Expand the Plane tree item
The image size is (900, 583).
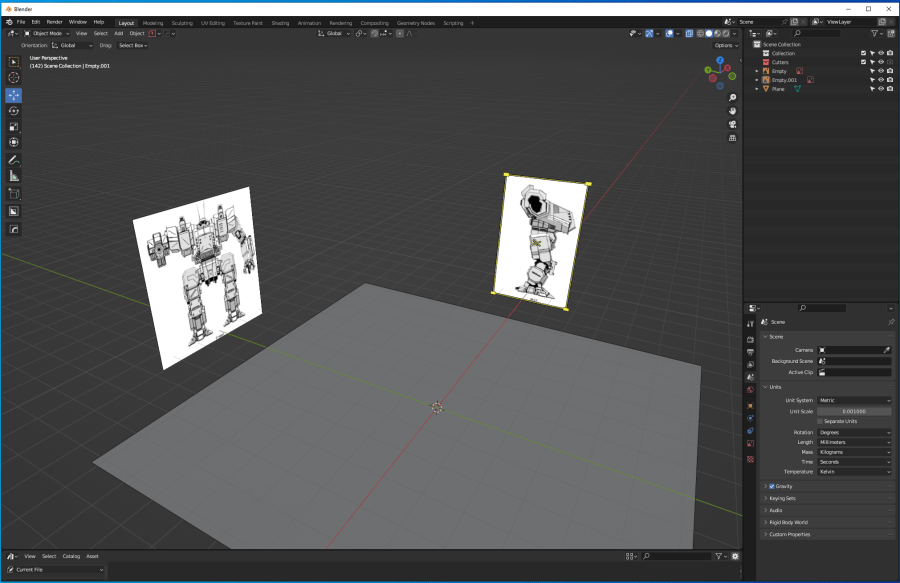(x=757, y=89)
